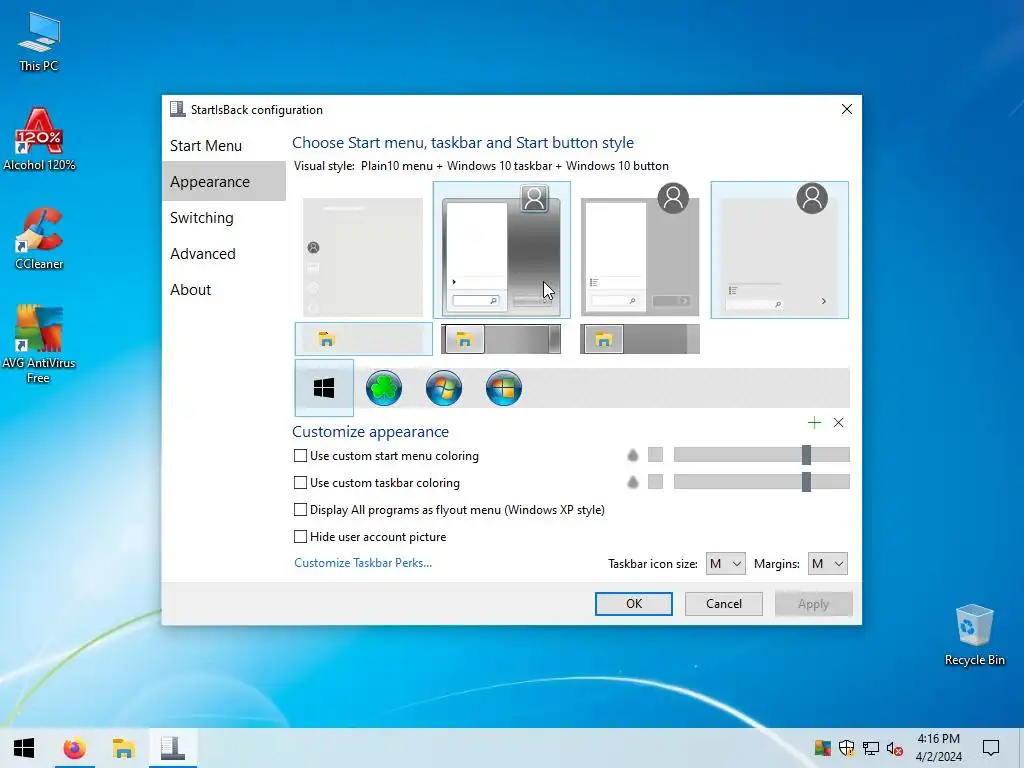Select the Windows 10 plain list menu style thumbnail
This screenshot has height=768, width=1024.
[x=363, y=257]
